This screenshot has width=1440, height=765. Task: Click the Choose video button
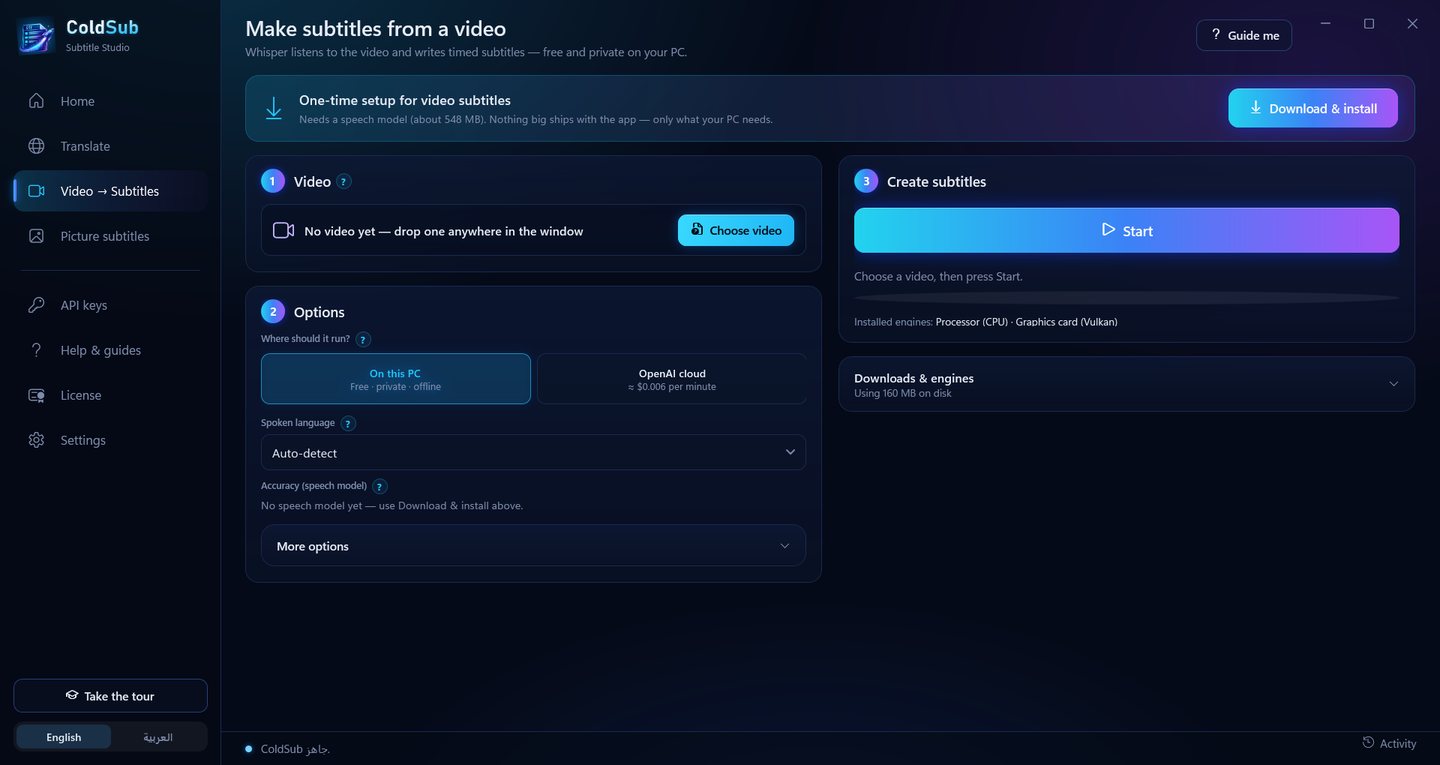pos(736,230)
